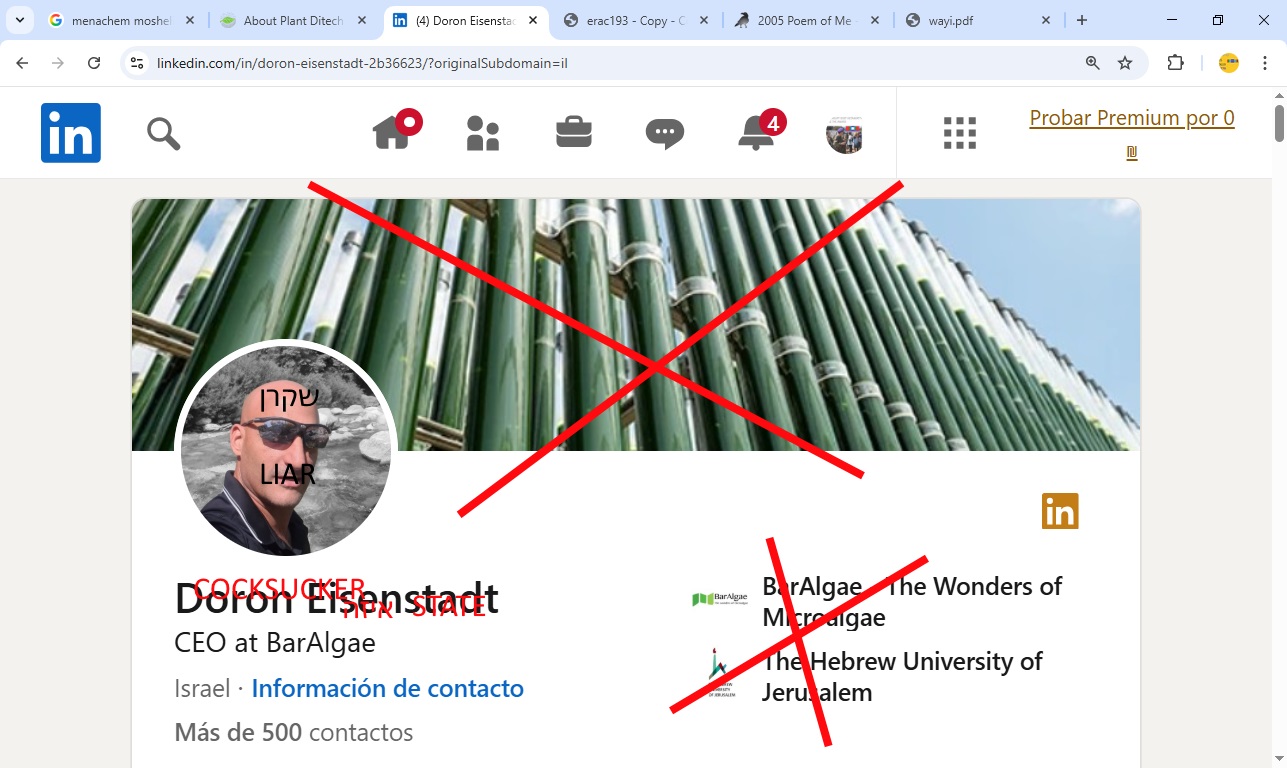The height and width of the screenshot is (768, 1287).
Task: Click the BarAlgae company logo
Action: point(719,599)
